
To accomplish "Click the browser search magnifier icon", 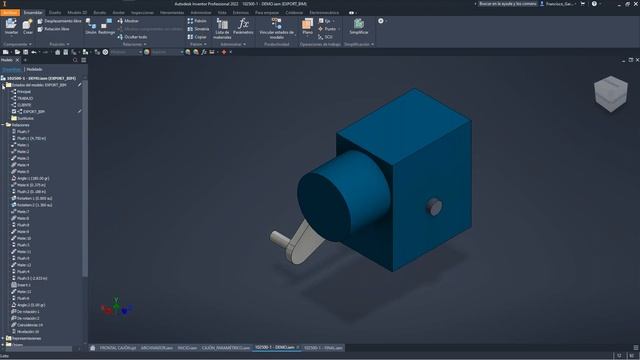I will 75,60.
